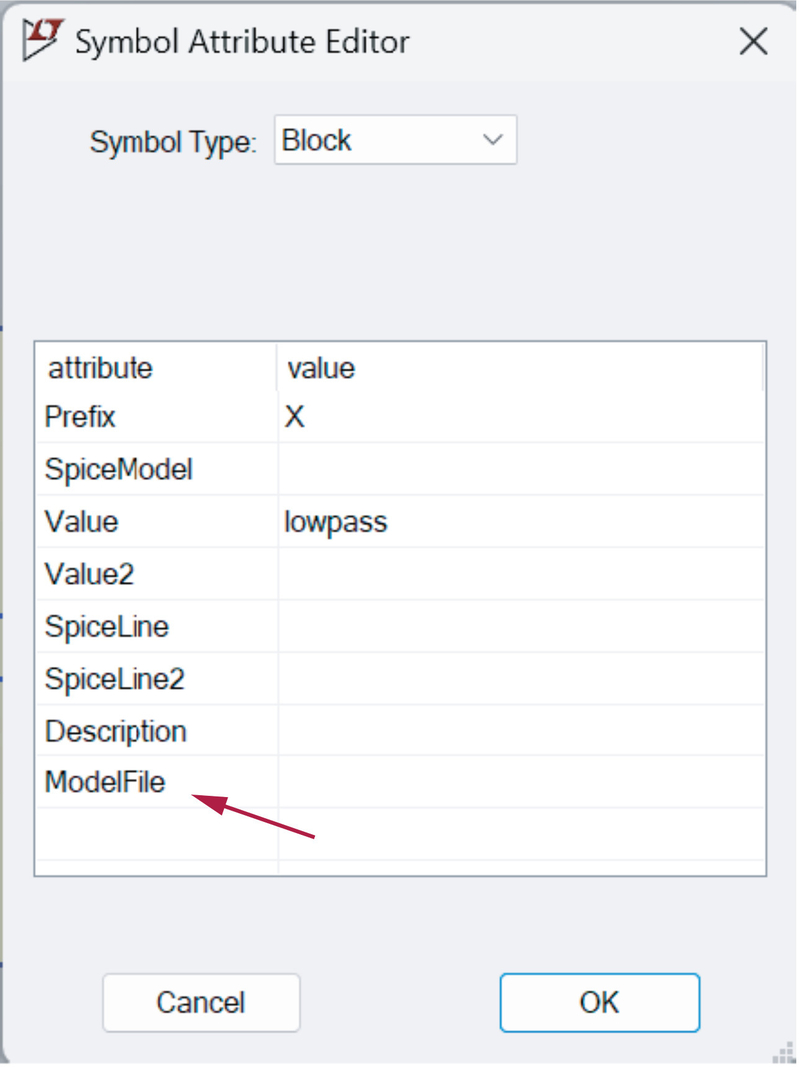Click the Cancel button
Viewport: 800px width, 1070px height.
201,1002
